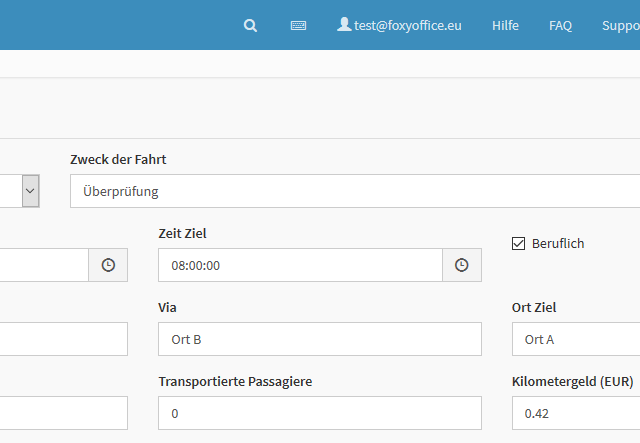The width and height of the screenshot is (640, 443).
Task: Expand the dropdown left of Zweck der Fahrt
Action: pos(30,190)
